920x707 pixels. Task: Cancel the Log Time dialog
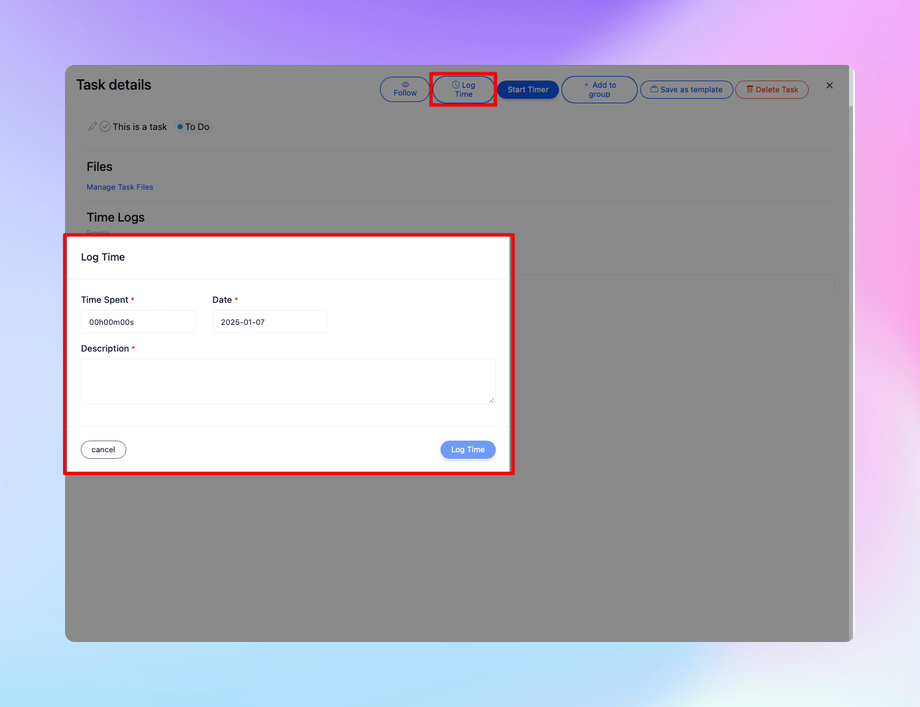click(103, 449)
